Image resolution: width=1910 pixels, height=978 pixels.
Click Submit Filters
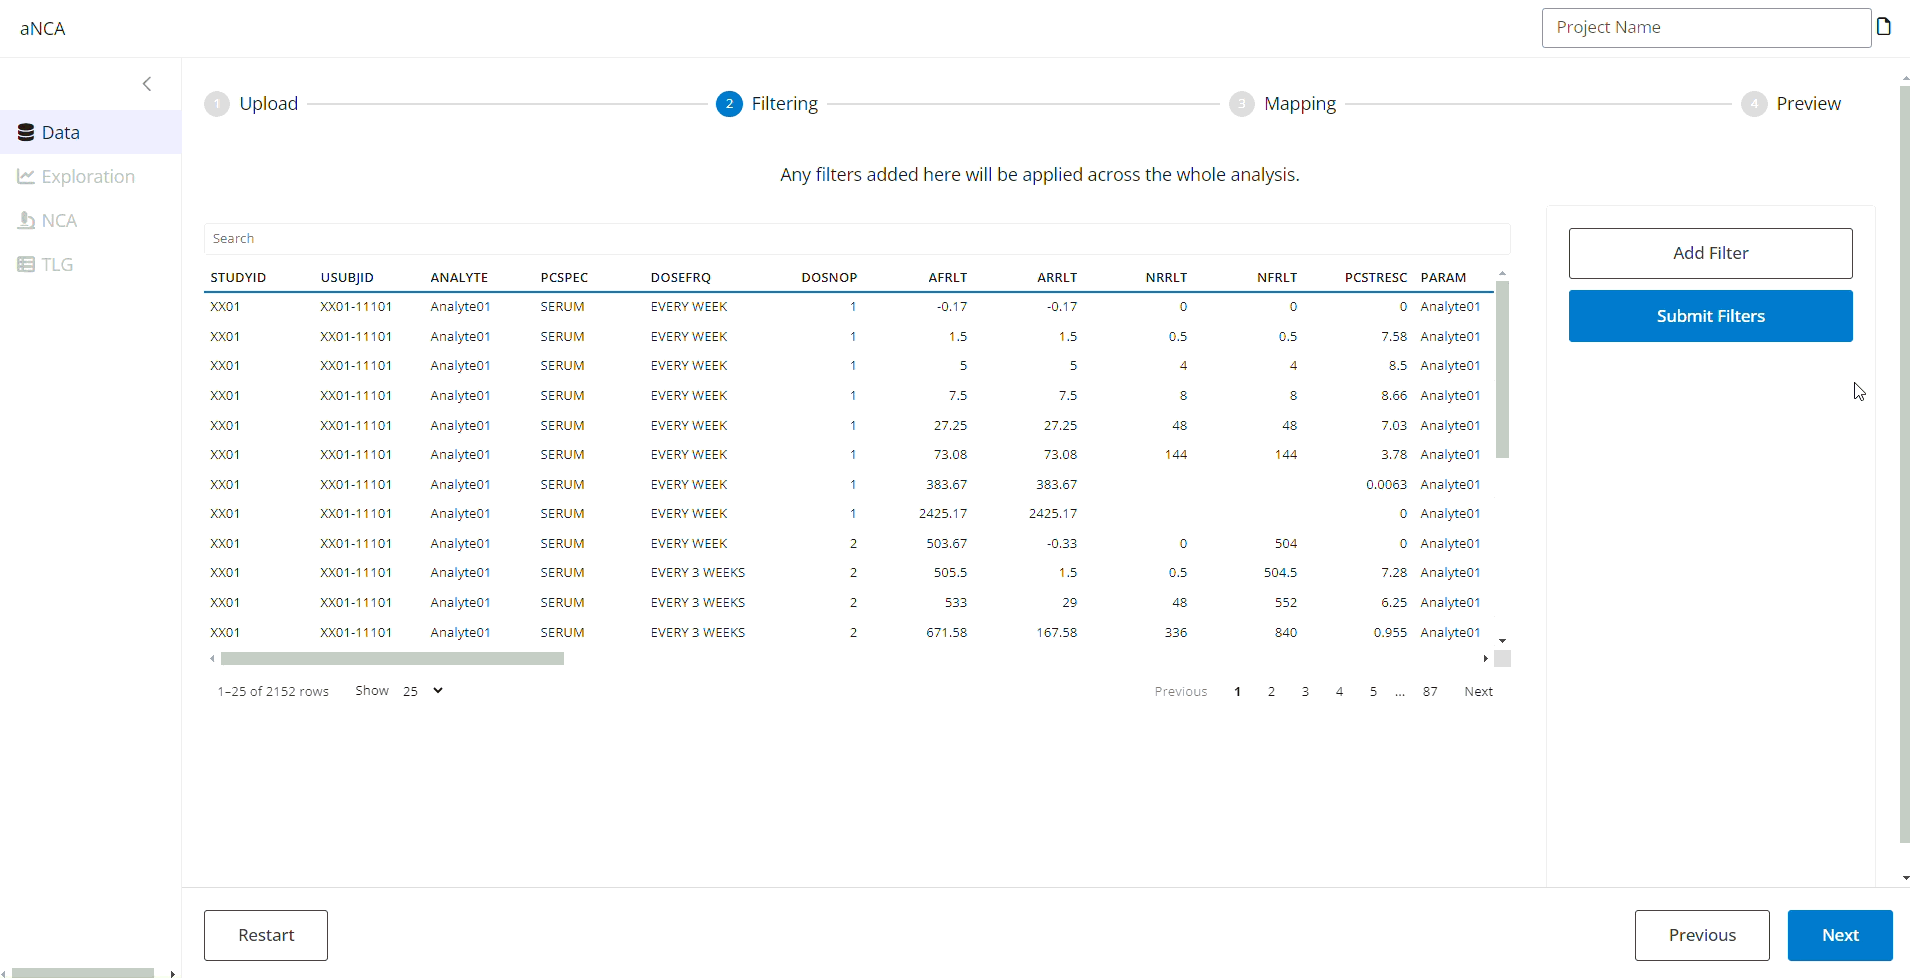[1710, 316]
